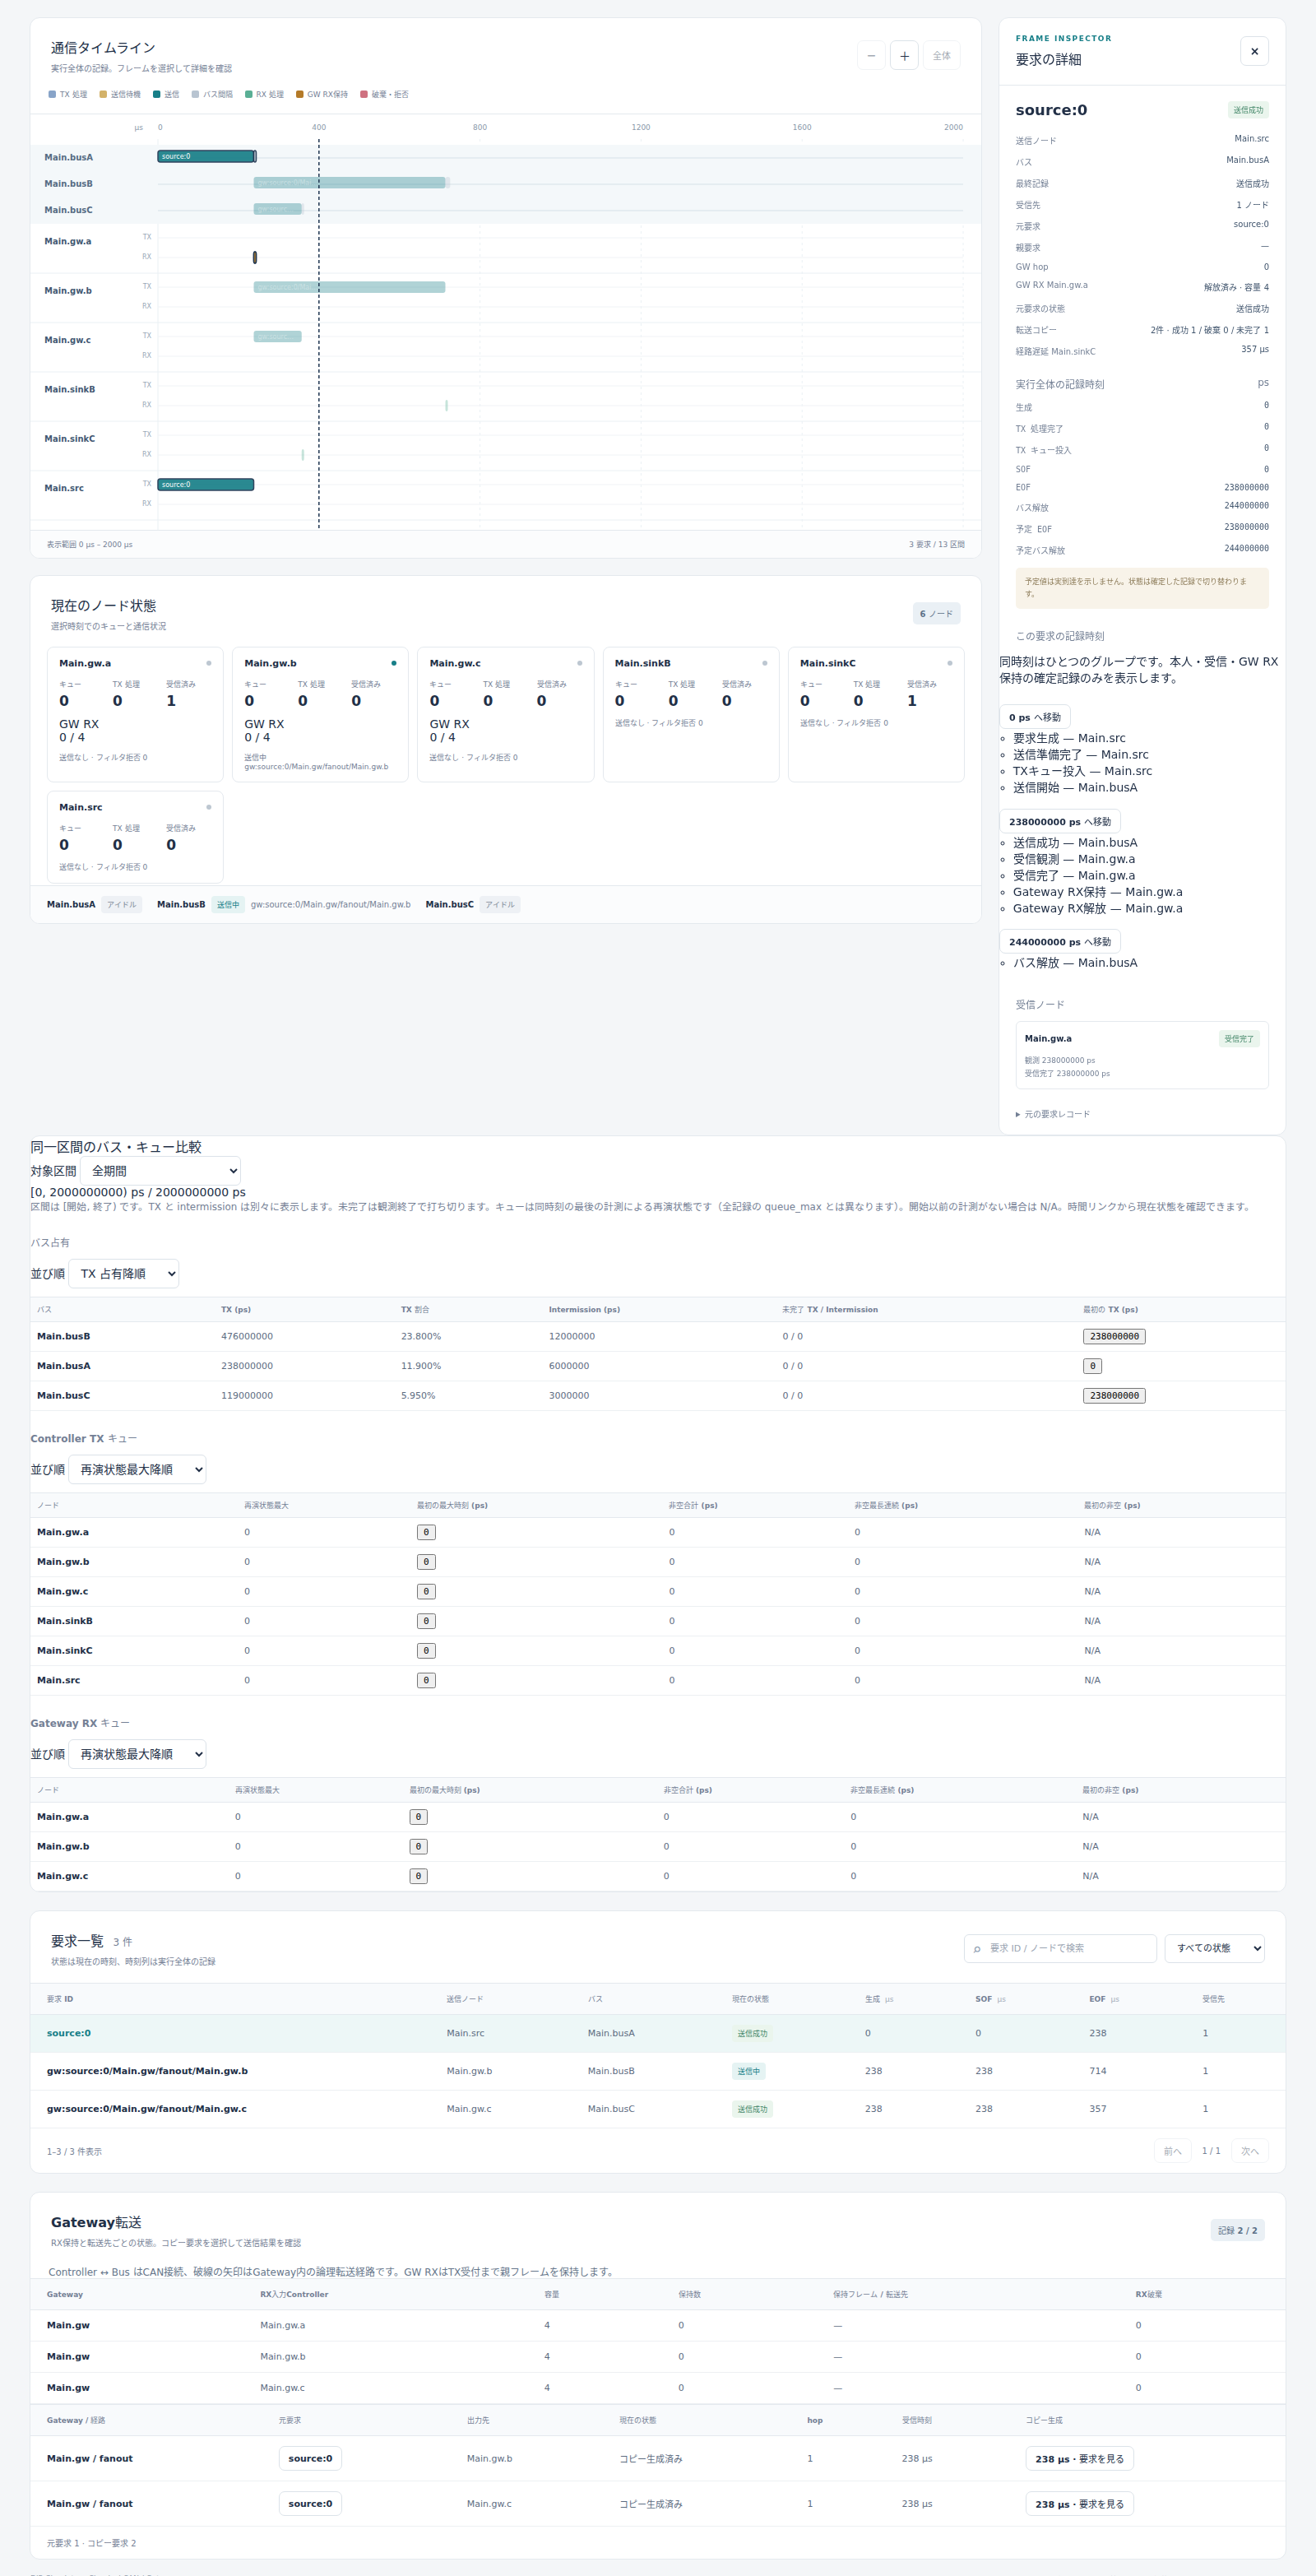Close the Frame Inspector panel
The image size is (1316, 2576).
(x=1254, y=51)
